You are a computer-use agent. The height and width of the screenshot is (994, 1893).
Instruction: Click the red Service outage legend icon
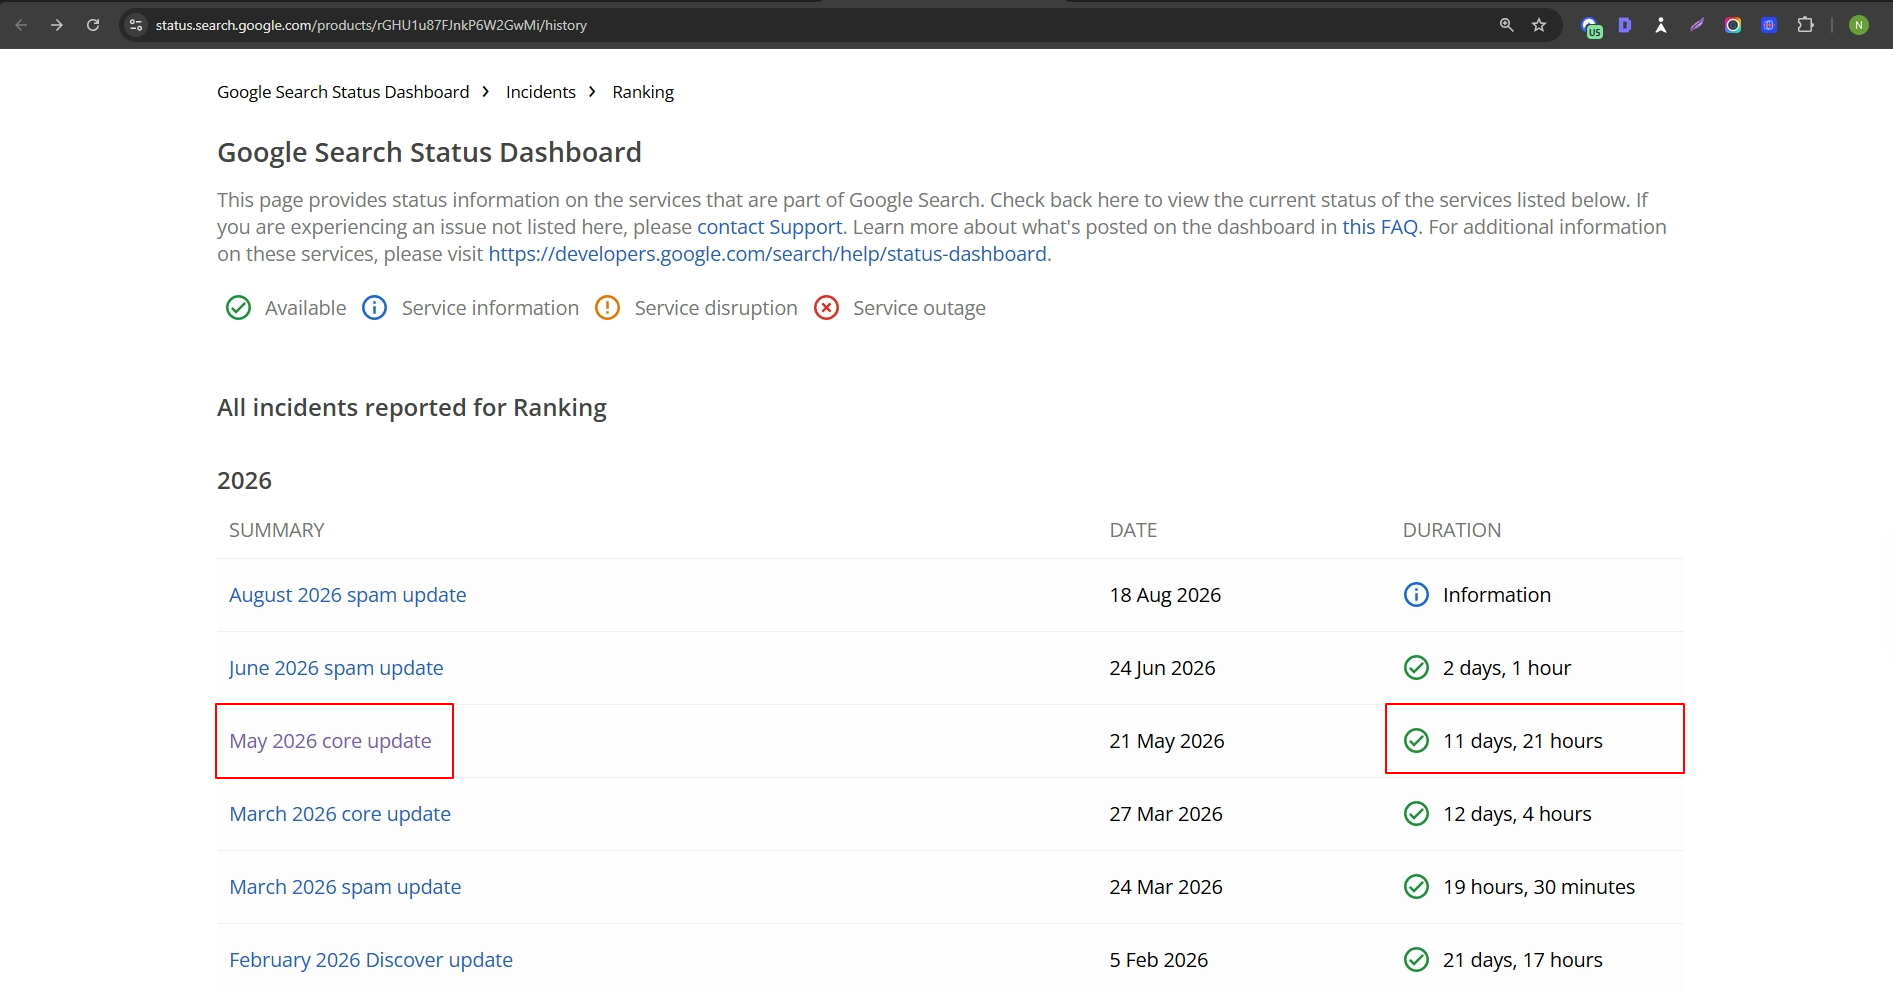pyautogui.click(x=826, y=308)
